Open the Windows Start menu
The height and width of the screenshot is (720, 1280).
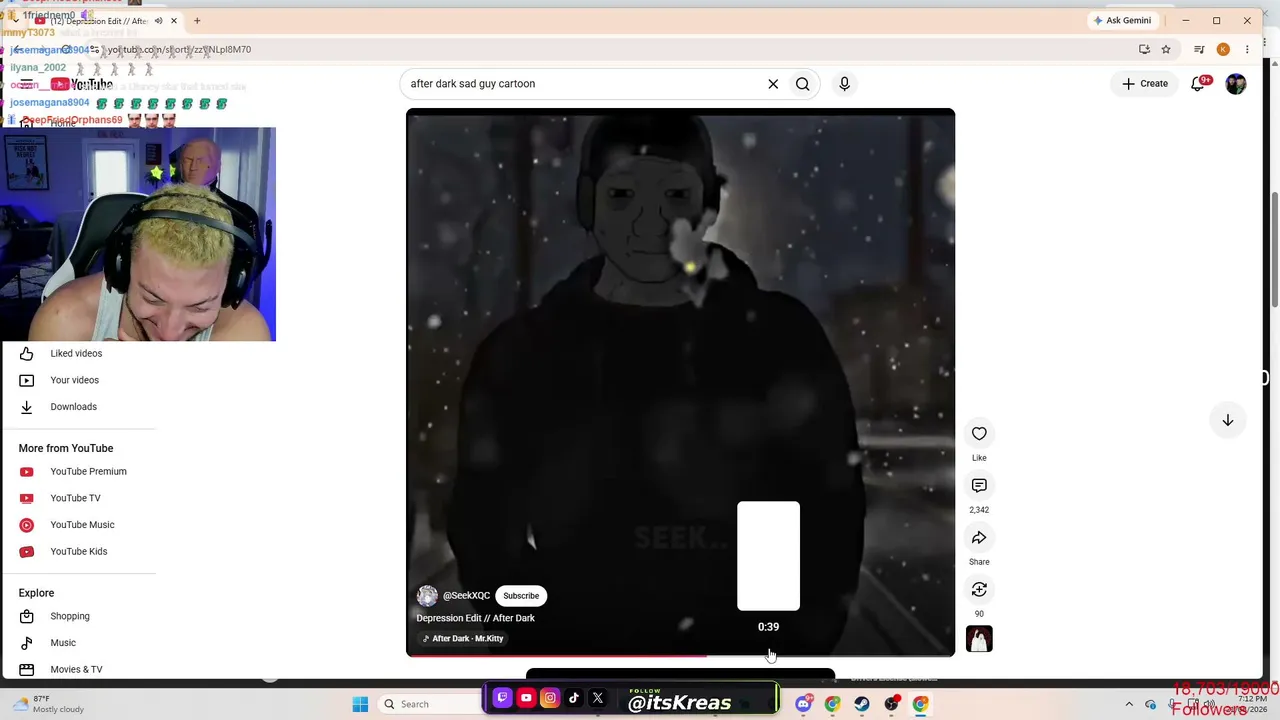[x=360, y=704]
